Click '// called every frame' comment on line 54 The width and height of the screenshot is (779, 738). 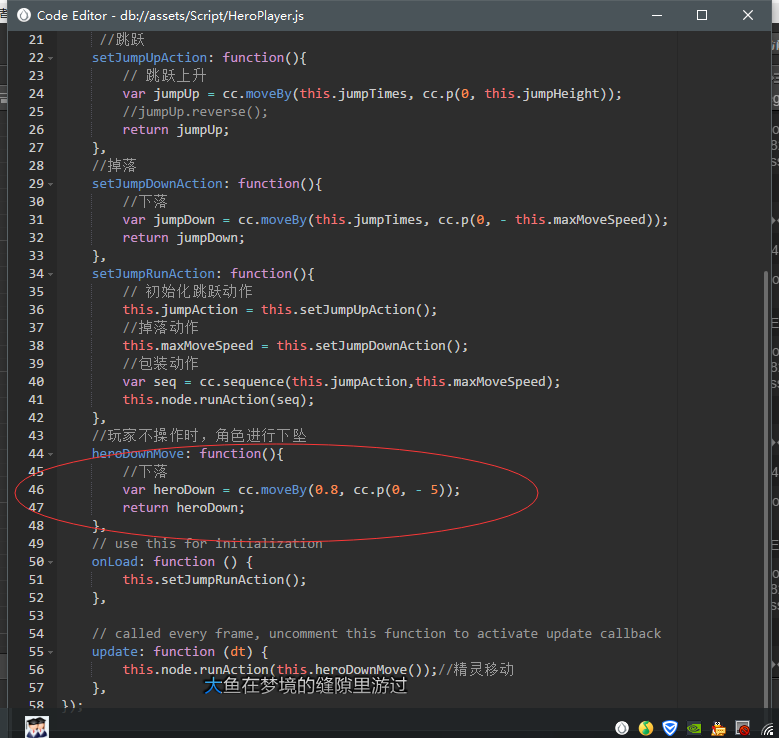[176, 634]
